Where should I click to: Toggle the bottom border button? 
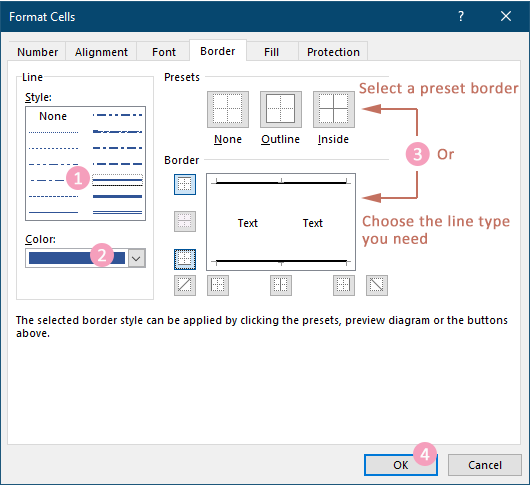click(185, 259)
